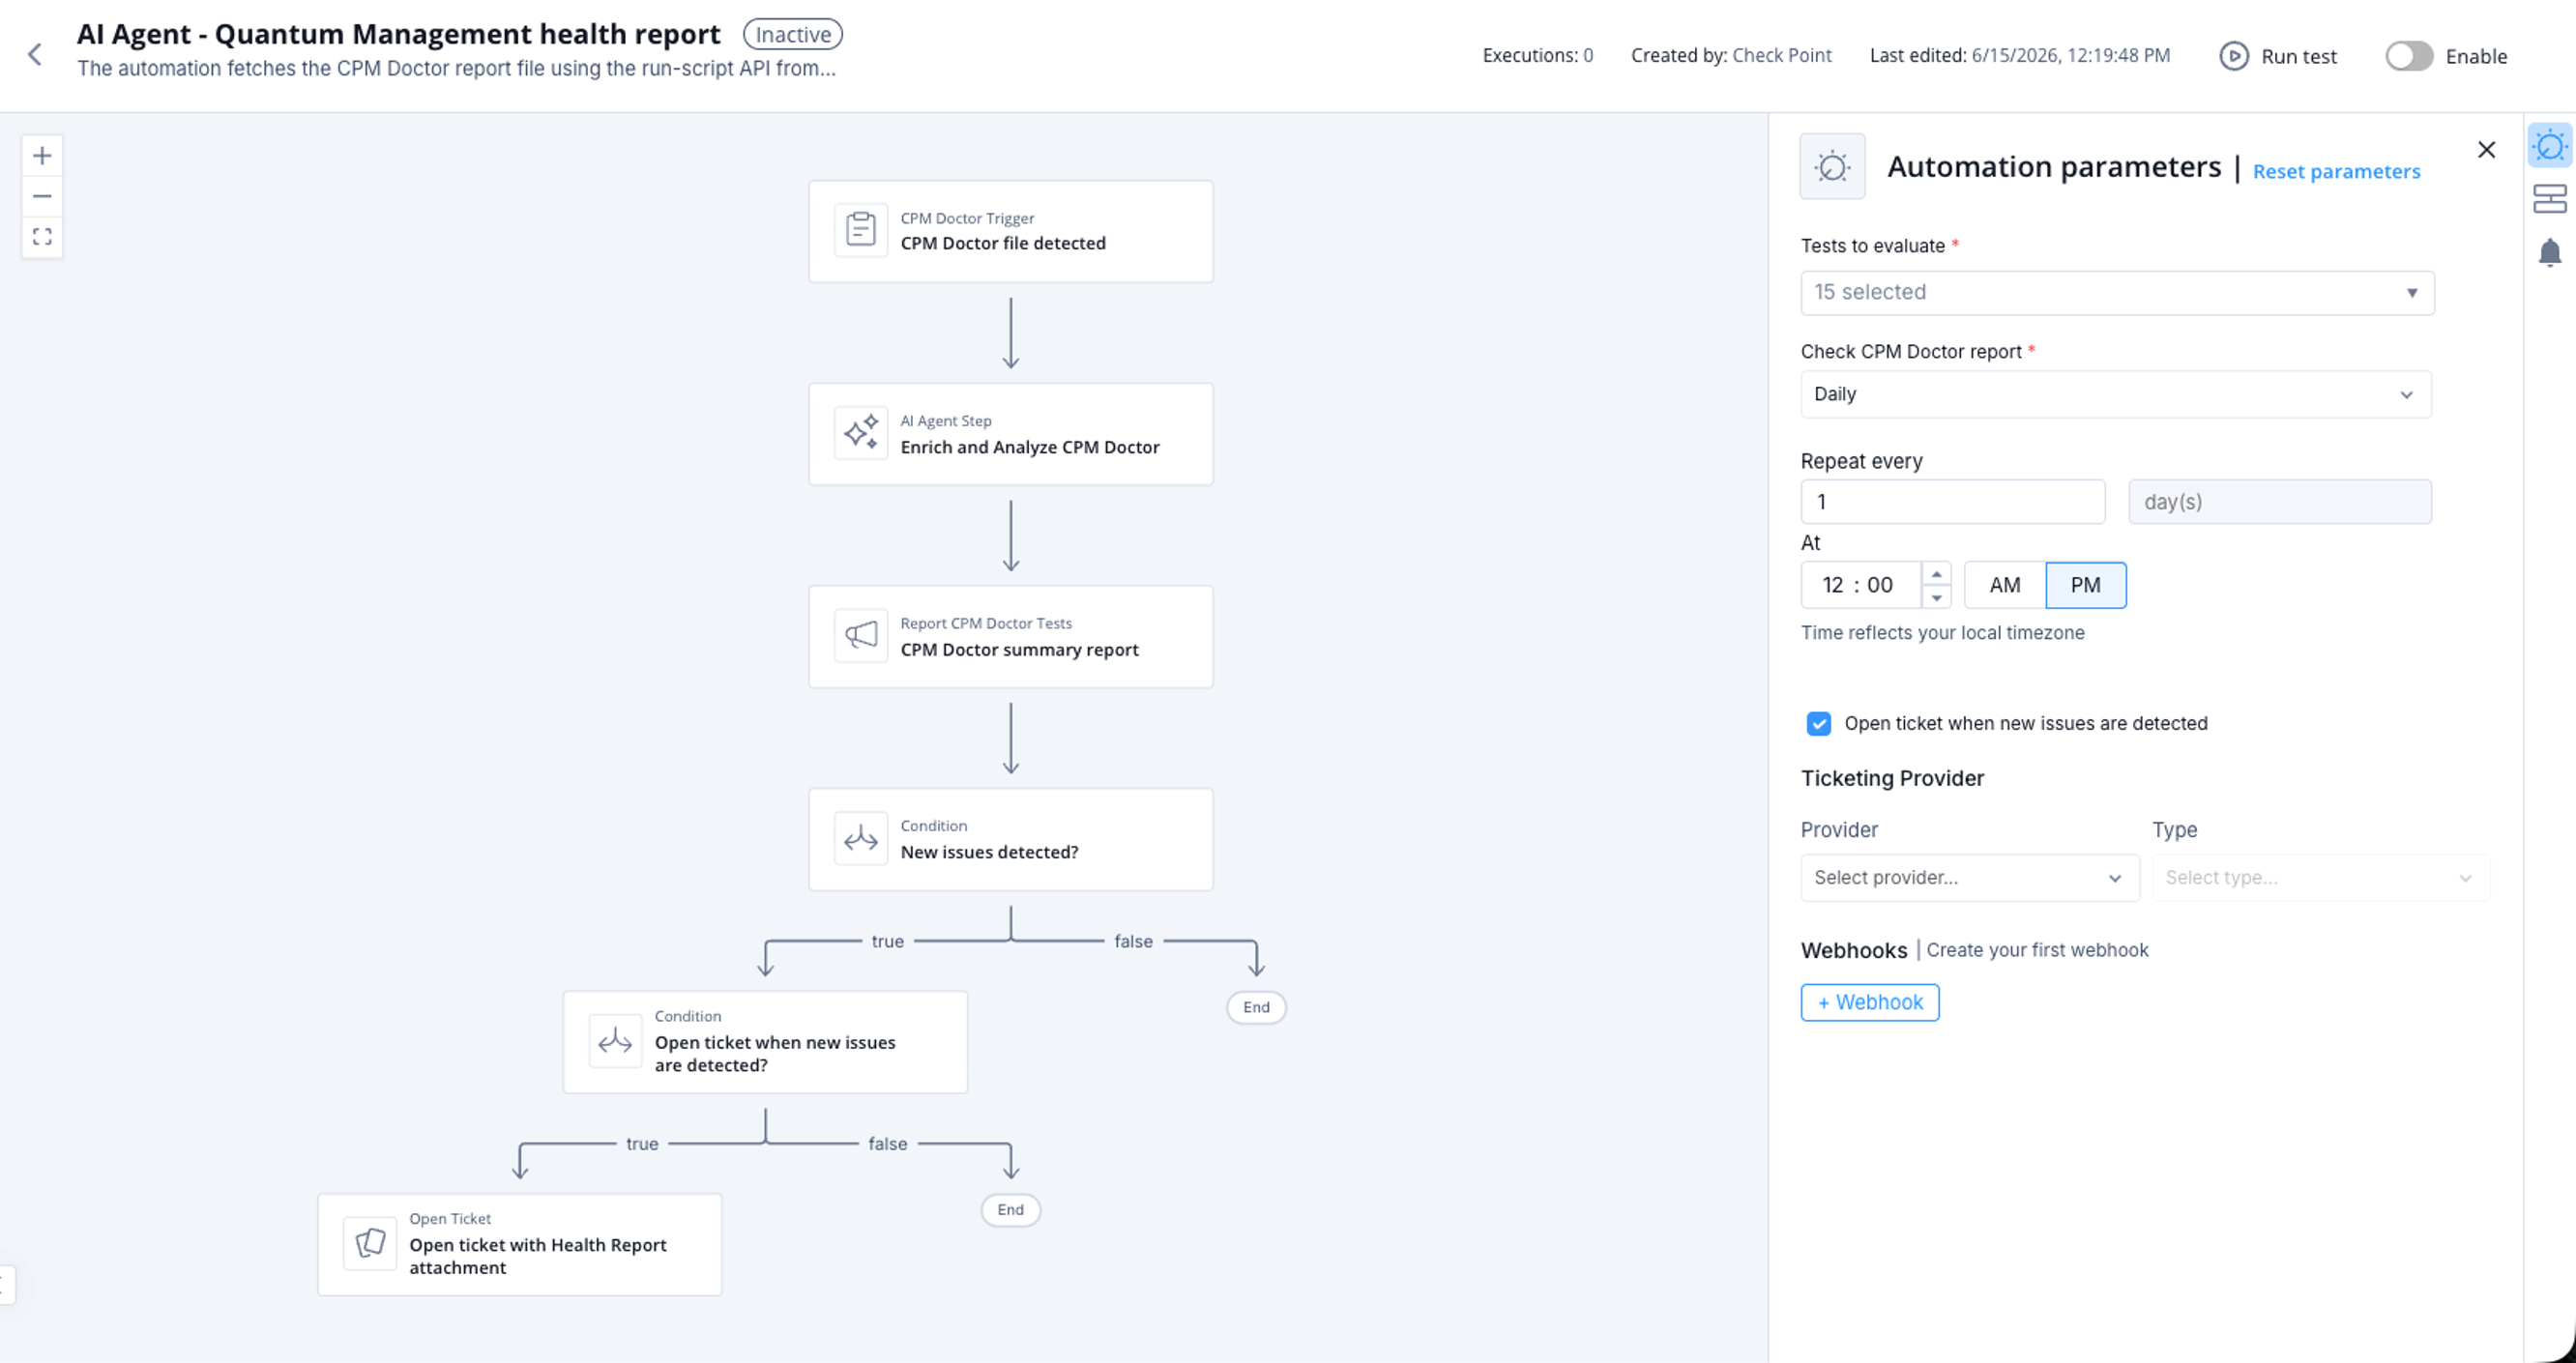Open the automation parameters sidebar icon
Viewport: 2576px width, 1363px height.
click(x=2550, y=147)
